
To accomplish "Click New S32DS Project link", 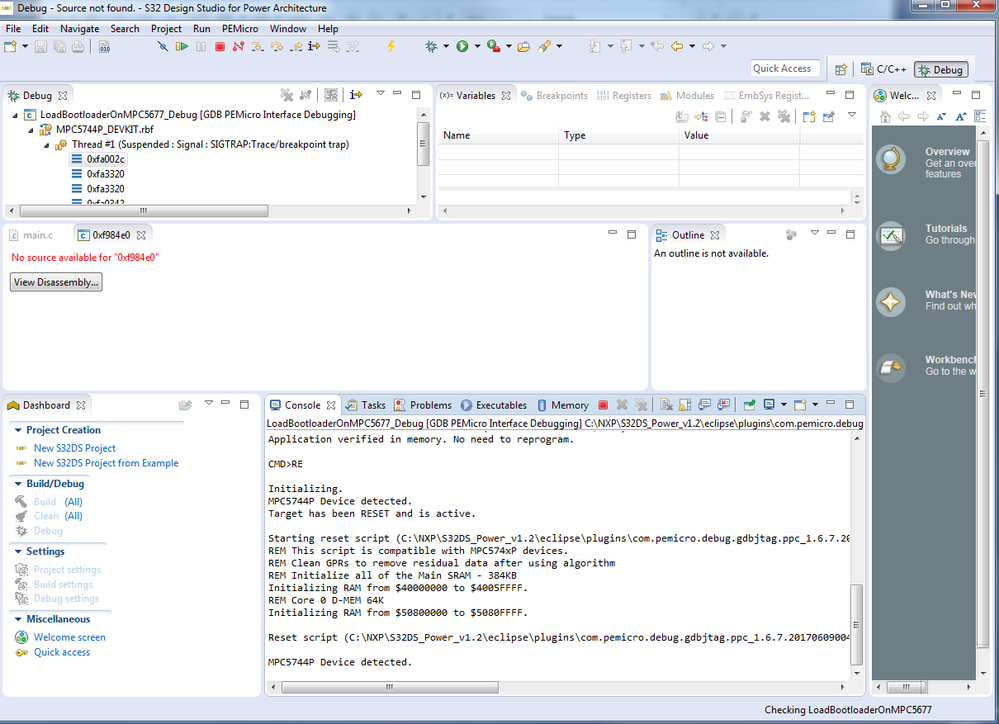I will 75,448.
